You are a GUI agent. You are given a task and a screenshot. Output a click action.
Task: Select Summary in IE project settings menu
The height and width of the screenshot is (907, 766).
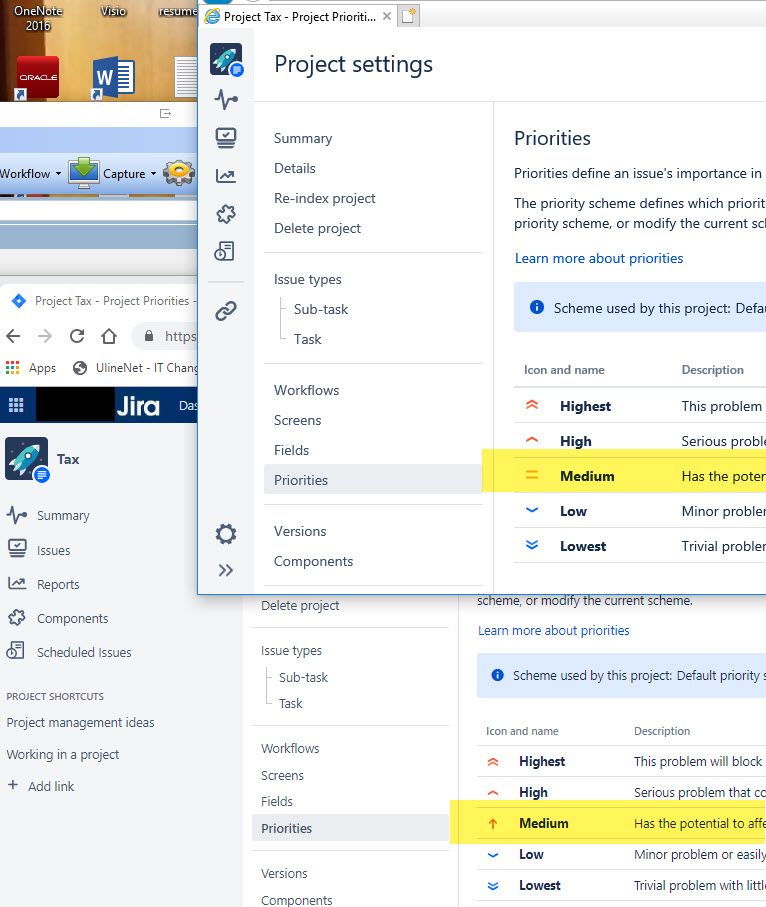(x=303, y=138)
